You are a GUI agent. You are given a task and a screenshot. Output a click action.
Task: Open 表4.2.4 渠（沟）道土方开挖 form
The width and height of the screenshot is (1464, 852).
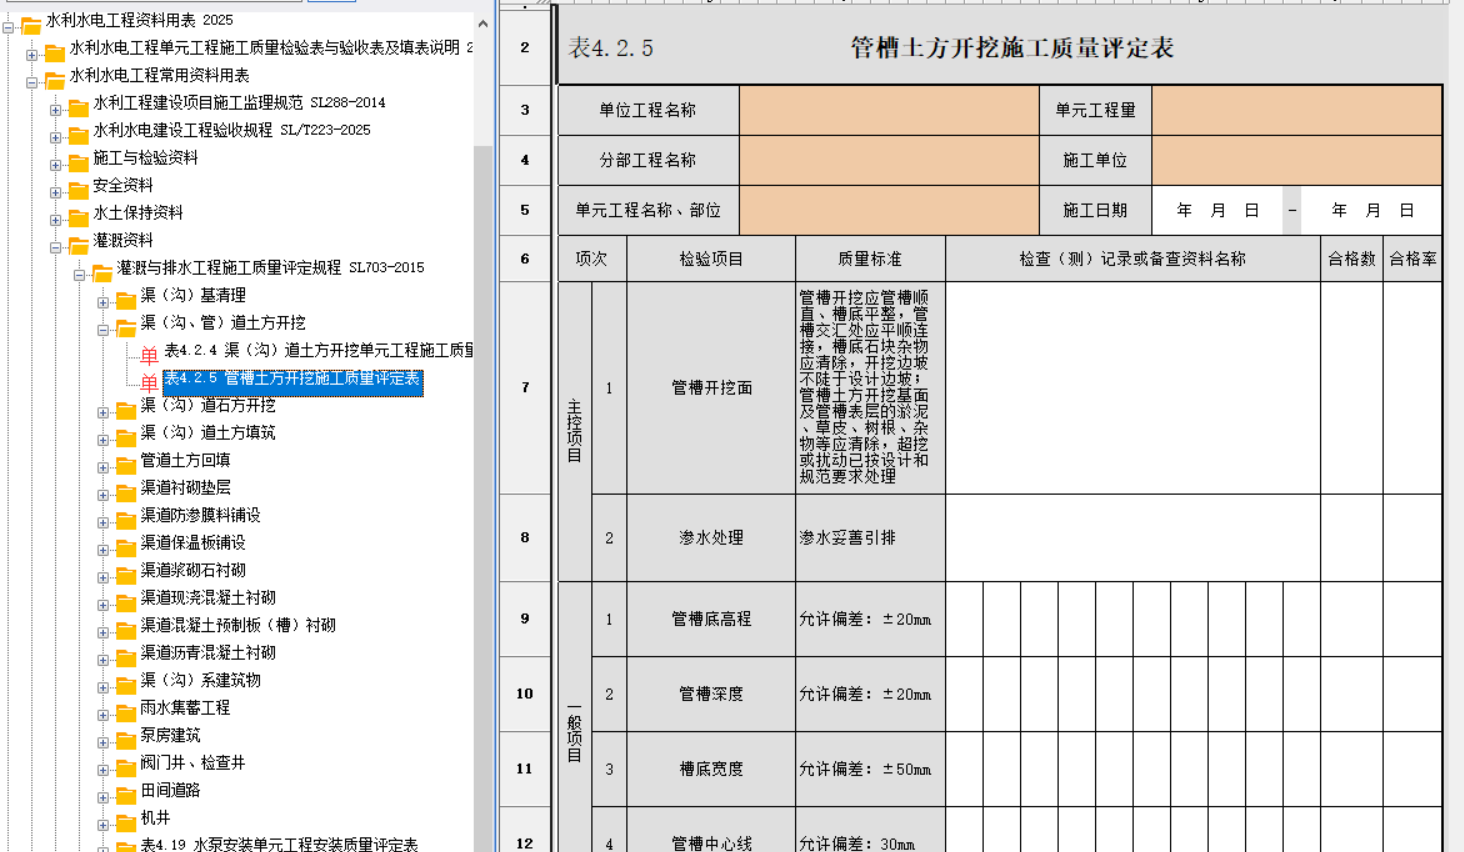pos(319,350)
